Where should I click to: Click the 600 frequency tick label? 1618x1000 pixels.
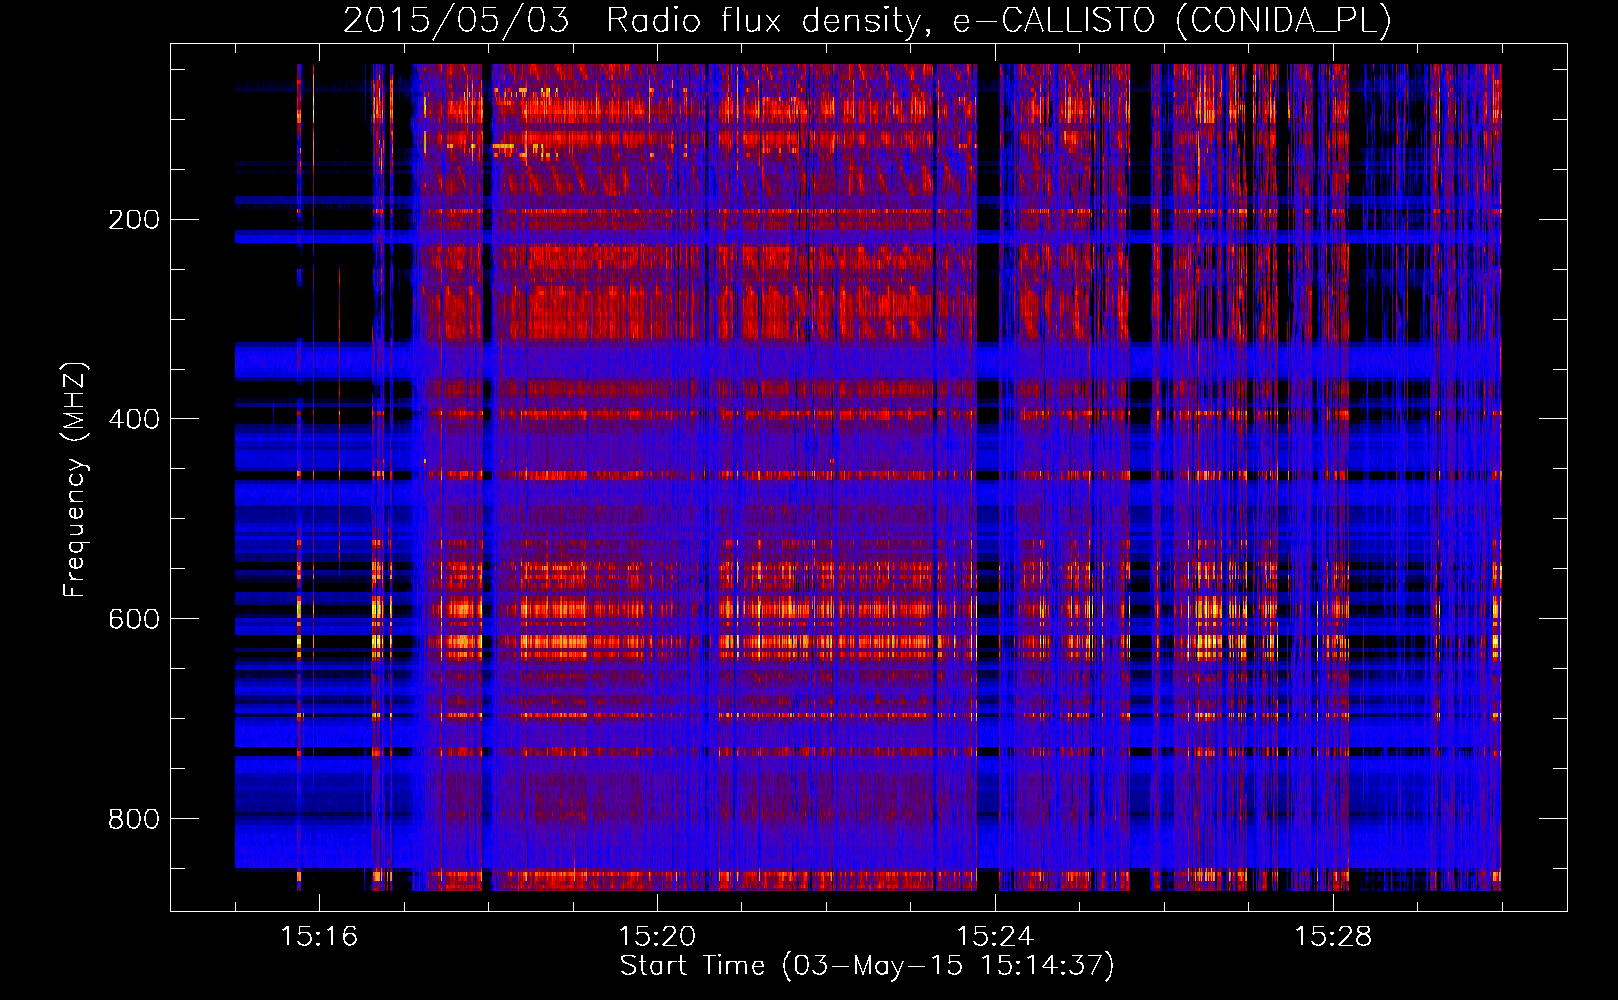(133, 619)
